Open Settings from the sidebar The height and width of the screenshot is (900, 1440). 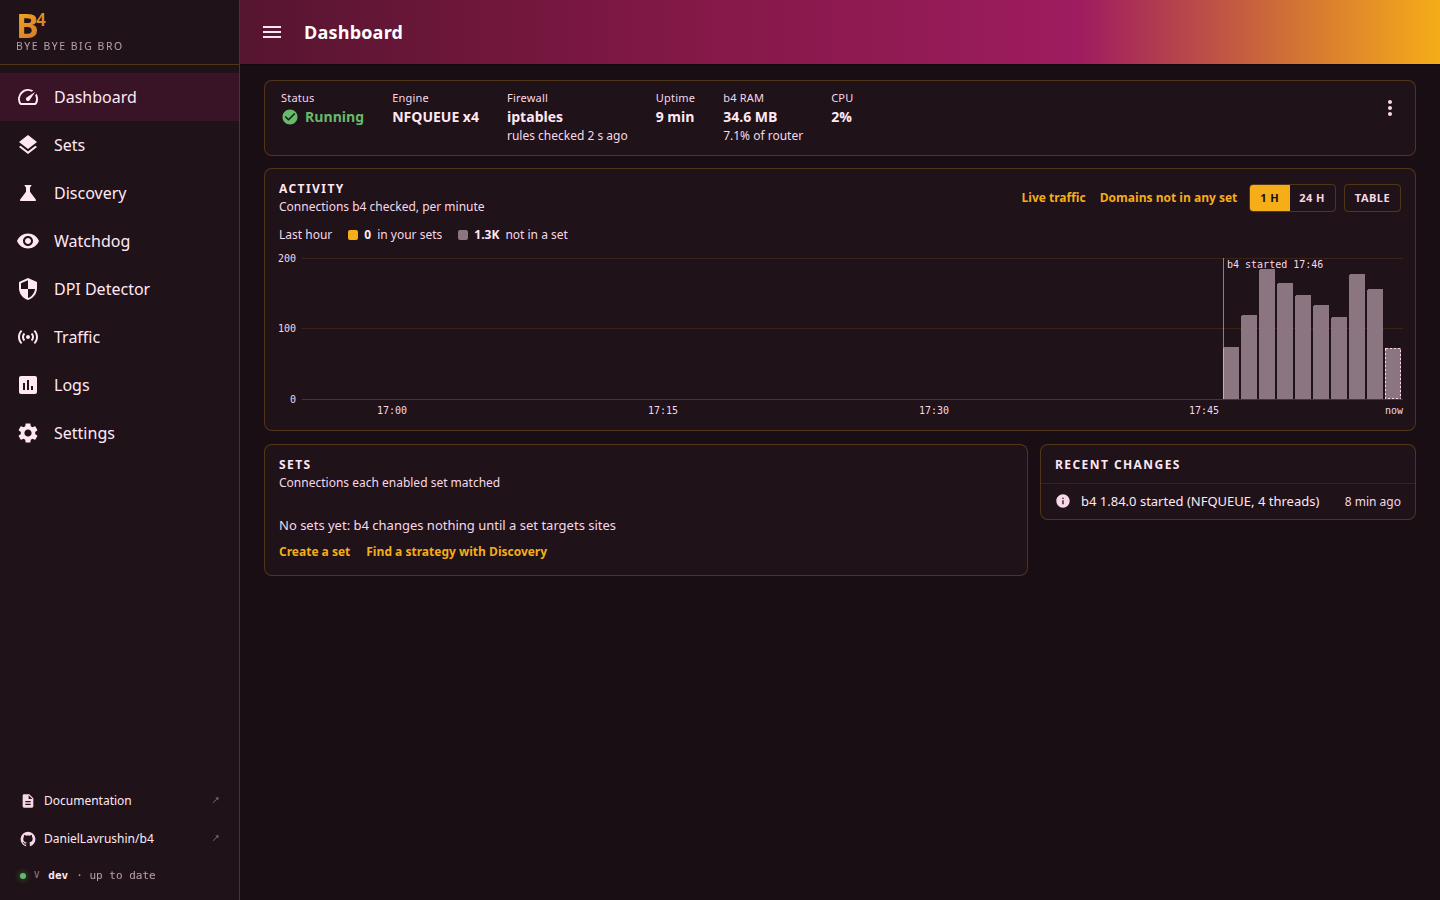120,433
